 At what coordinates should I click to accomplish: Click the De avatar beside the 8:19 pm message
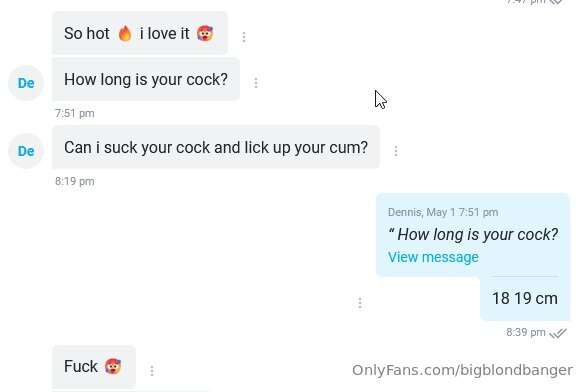[26, 151]
